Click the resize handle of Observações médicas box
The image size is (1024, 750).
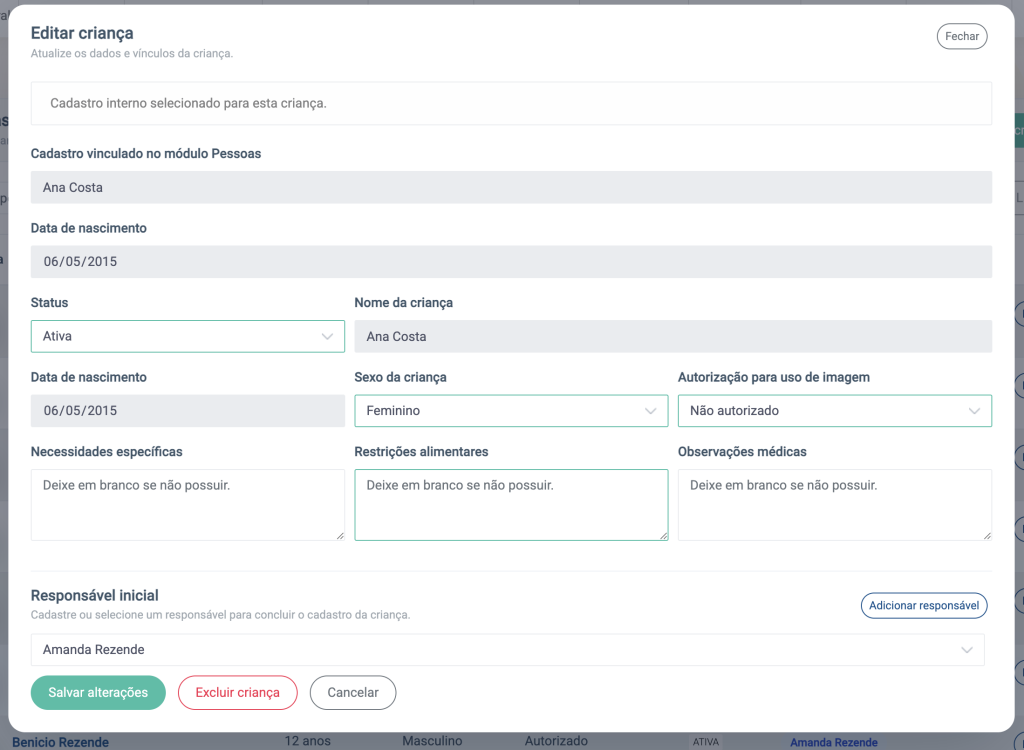pyautogui.click(x=987, y=536)
